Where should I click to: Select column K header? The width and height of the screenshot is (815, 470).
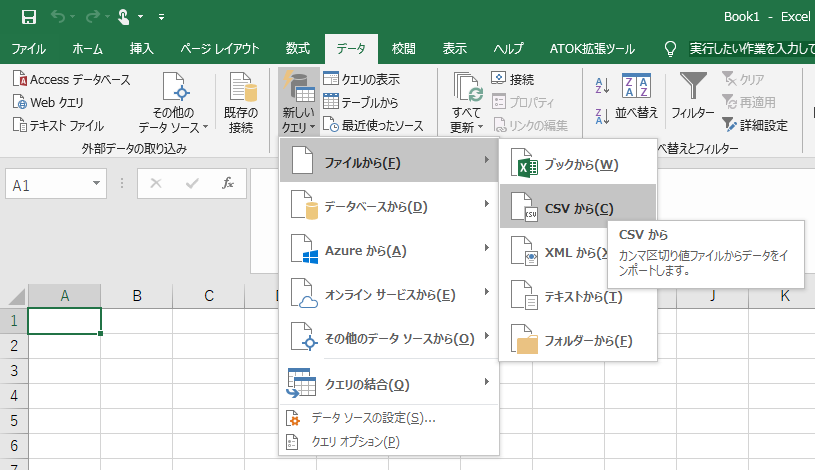click(784, 296)
